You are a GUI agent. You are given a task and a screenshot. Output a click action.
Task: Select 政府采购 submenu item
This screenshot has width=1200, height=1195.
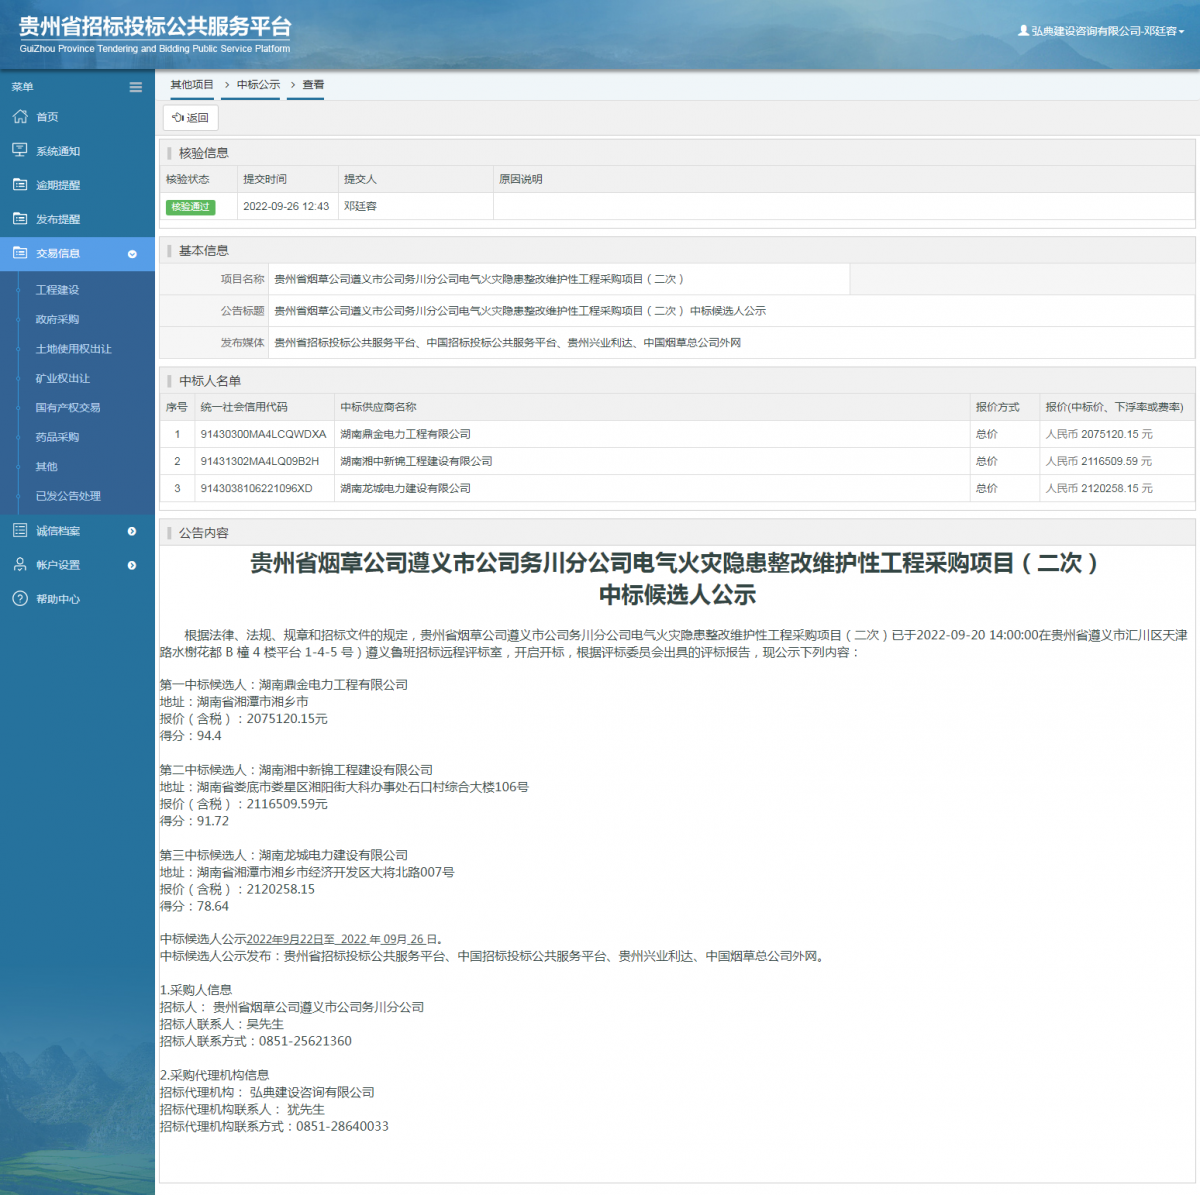(x=57, y=319)
